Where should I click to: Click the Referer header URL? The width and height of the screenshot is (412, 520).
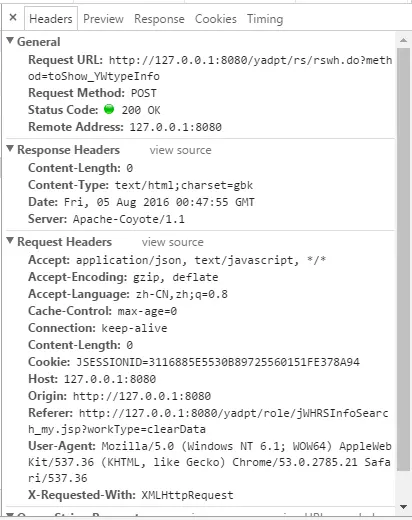point(208,421)
